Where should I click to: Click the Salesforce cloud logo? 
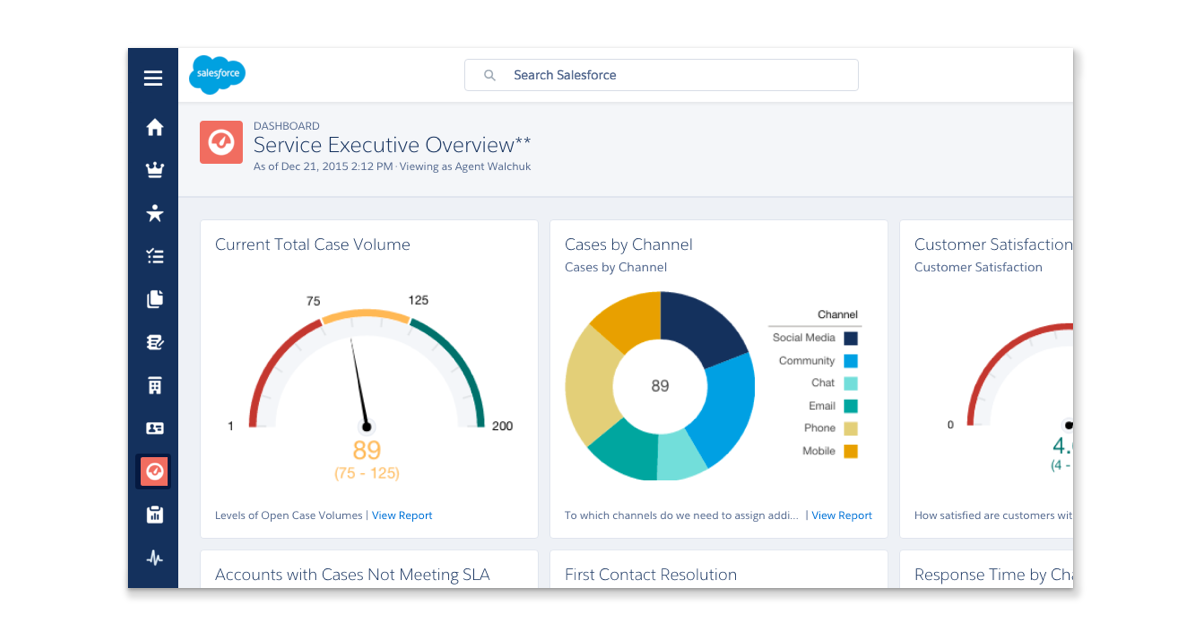pyautogui.click(x=217, y=75)
